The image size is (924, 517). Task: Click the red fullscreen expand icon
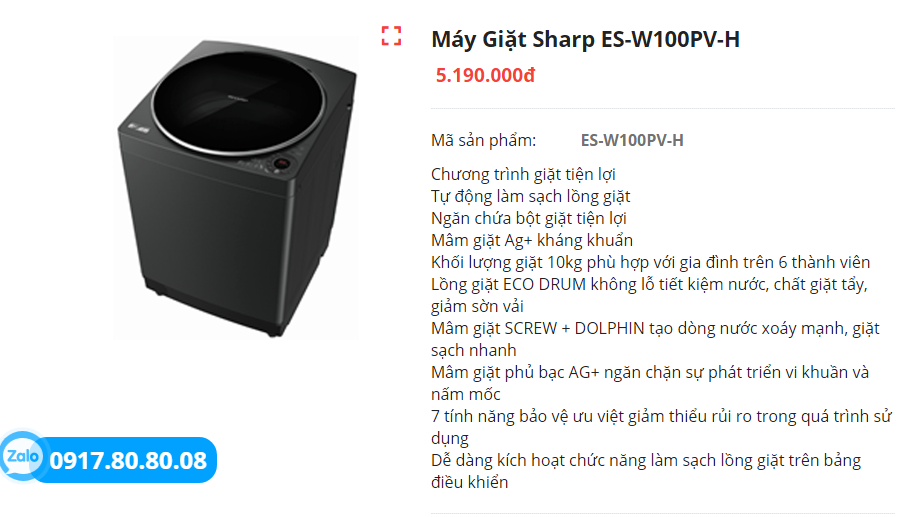pos(391,36)
